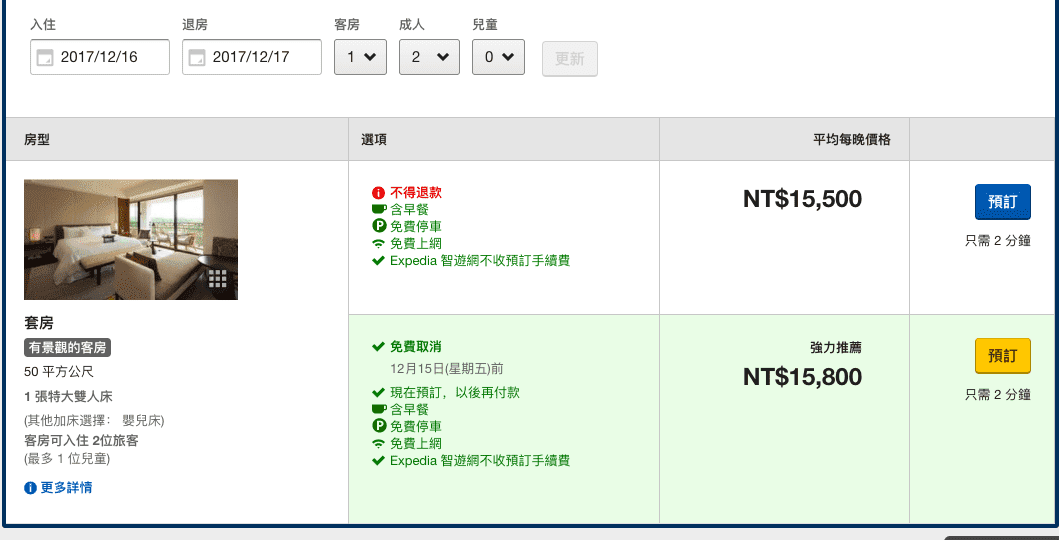Click the check-in calendar icon
Screen dimensions: 1059x540
(x=45, y=57)
